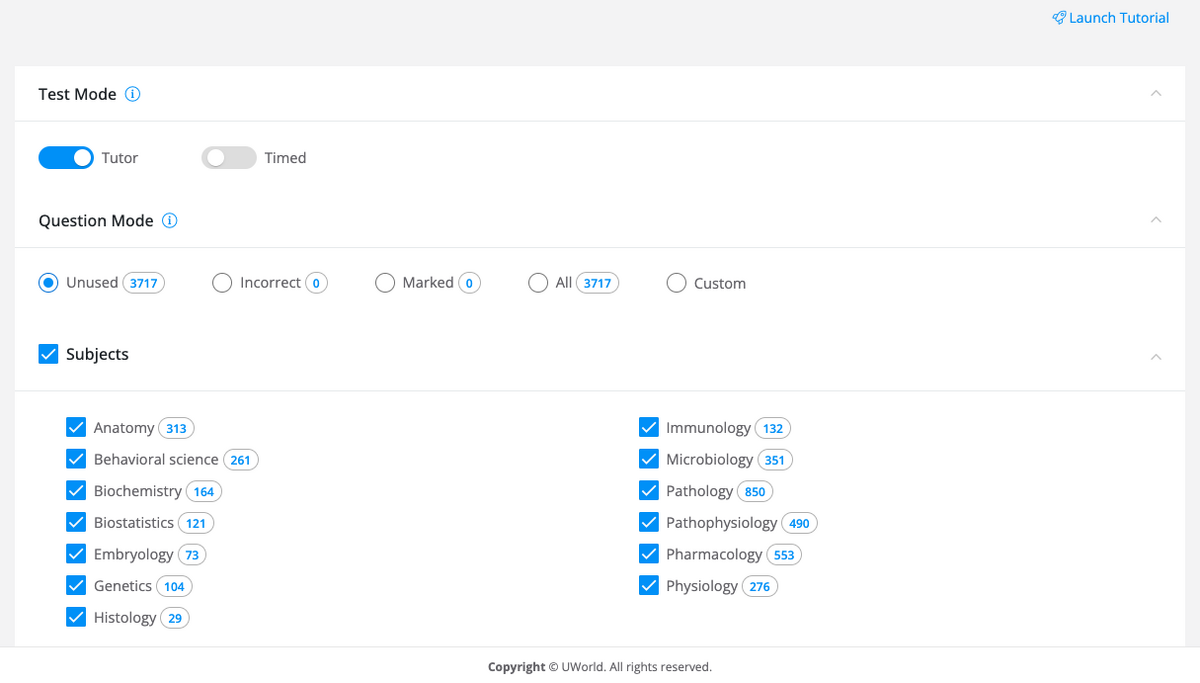Select the Marked questions radio button
Image resolution: width=1200 pixels, height=683 pixels.
tap(385, 283)
